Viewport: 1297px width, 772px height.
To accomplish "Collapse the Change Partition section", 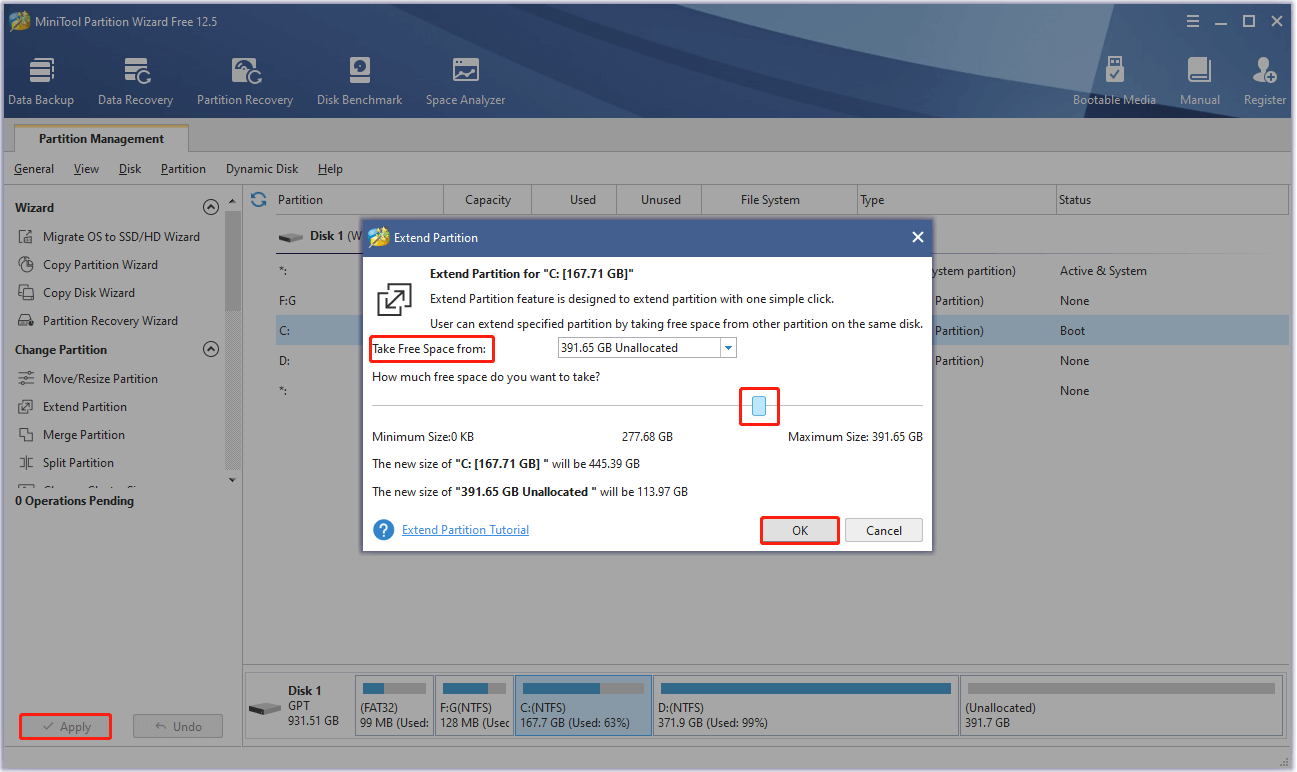I will coord(210,350).
